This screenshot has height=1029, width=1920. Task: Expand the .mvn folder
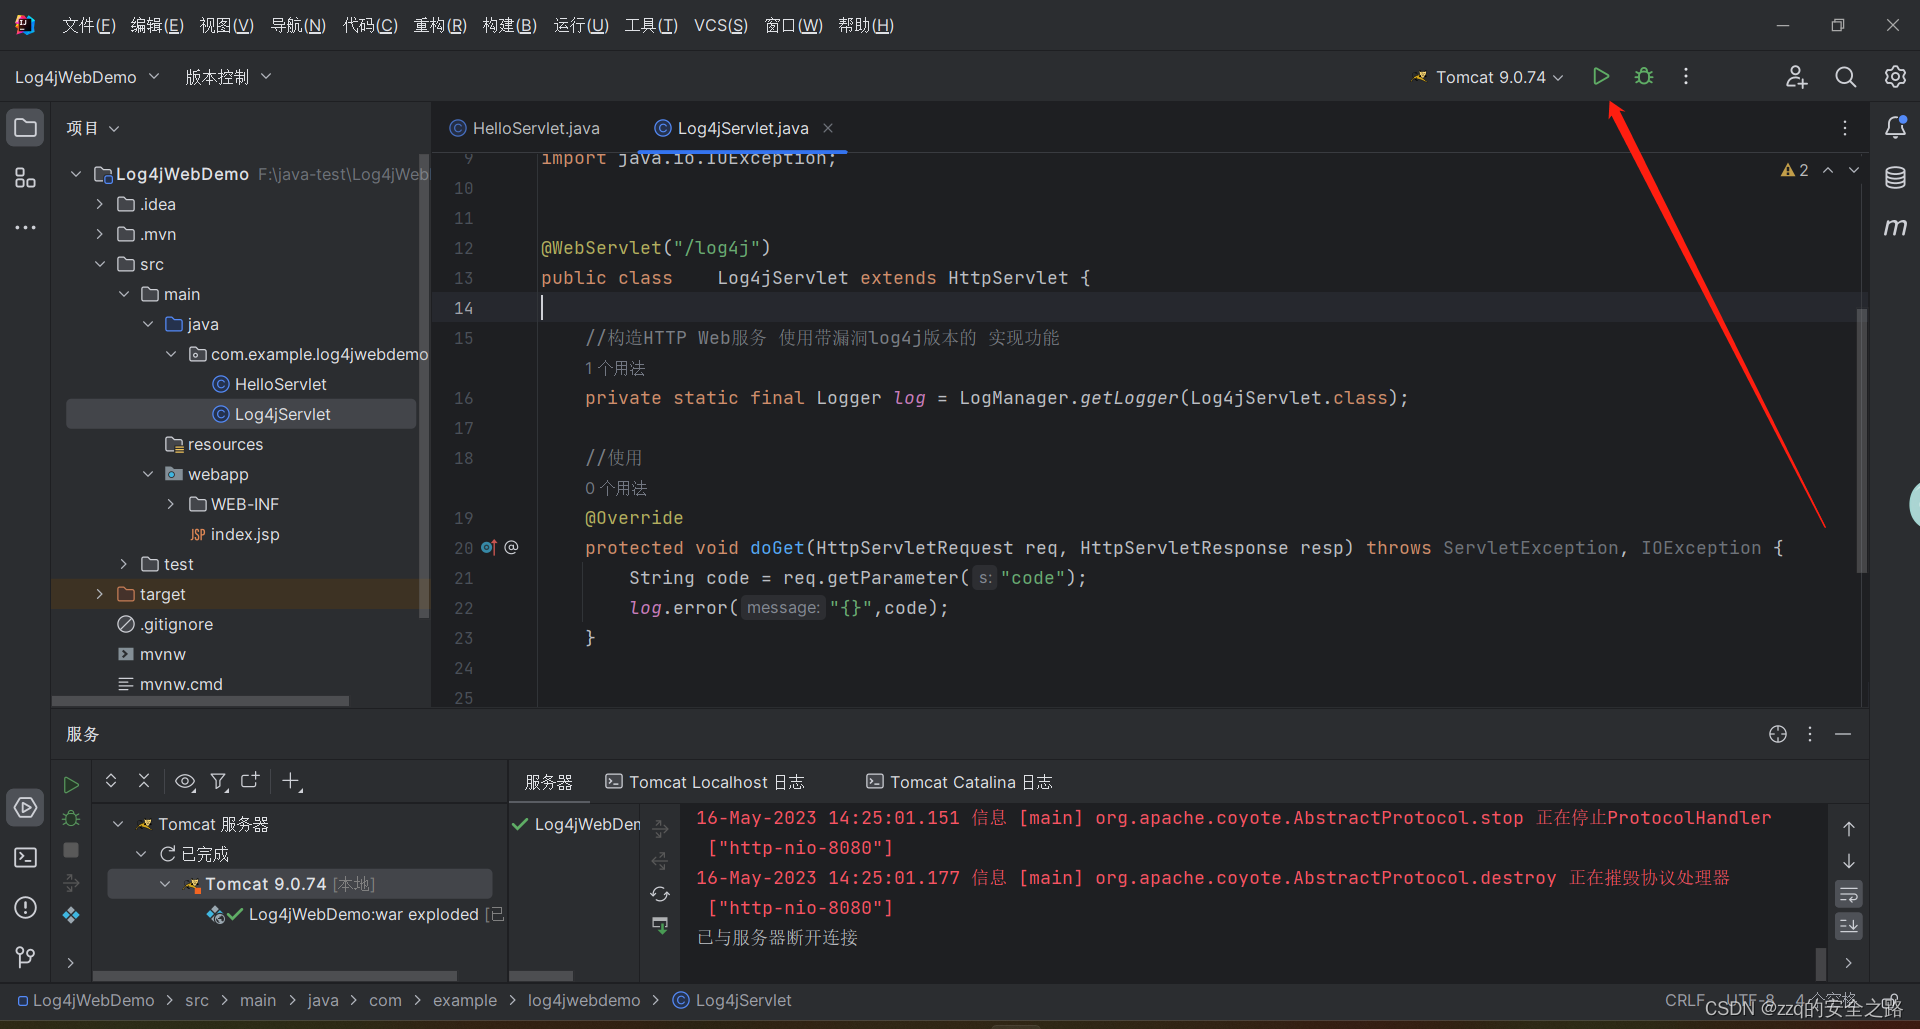point(99,234)
